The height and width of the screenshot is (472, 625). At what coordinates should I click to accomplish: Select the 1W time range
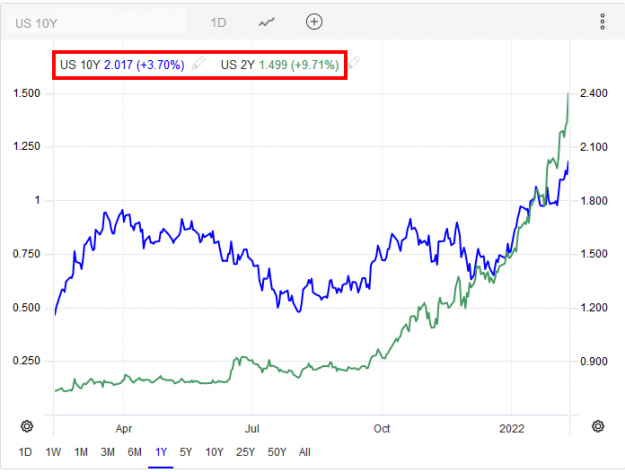pyautogui.click(x=53, y=452)
